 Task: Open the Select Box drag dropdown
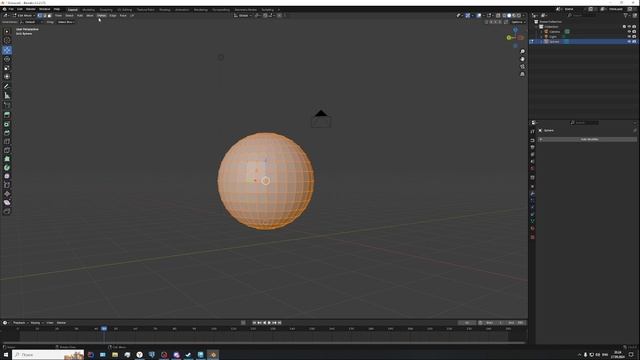(x=66, y=22)
